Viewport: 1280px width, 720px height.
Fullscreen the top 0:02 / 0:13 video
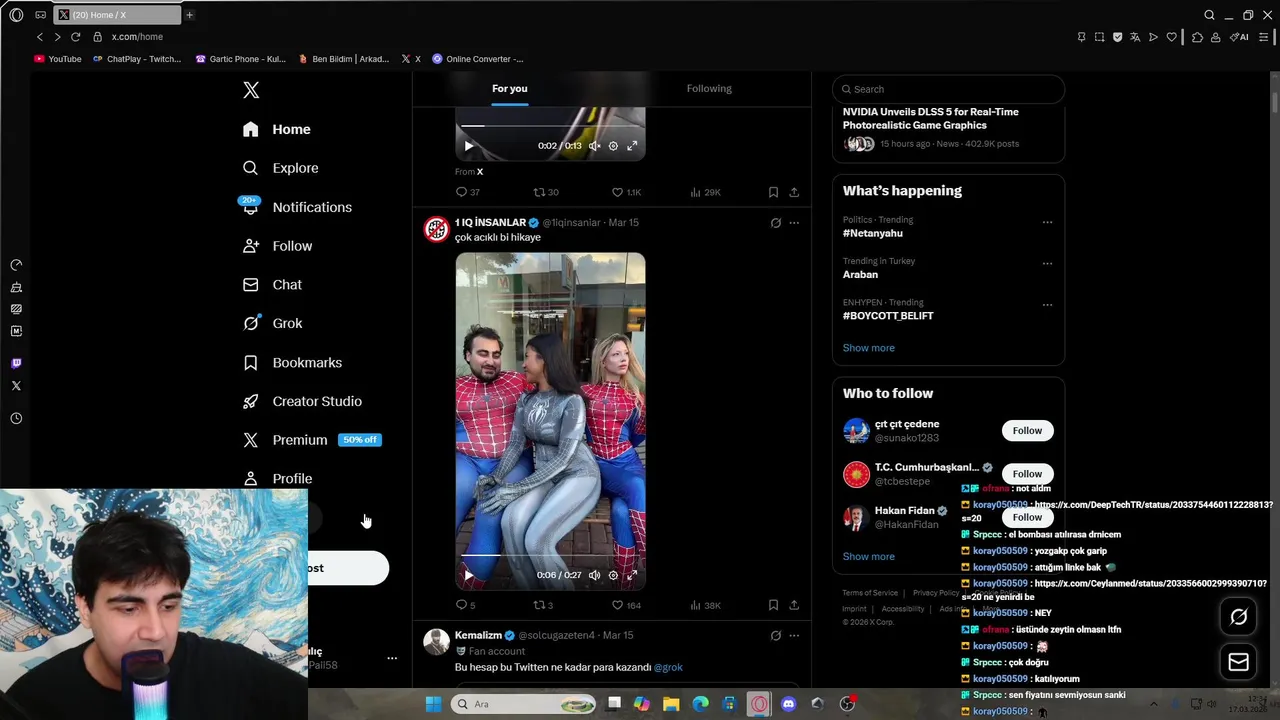[632, 146]
